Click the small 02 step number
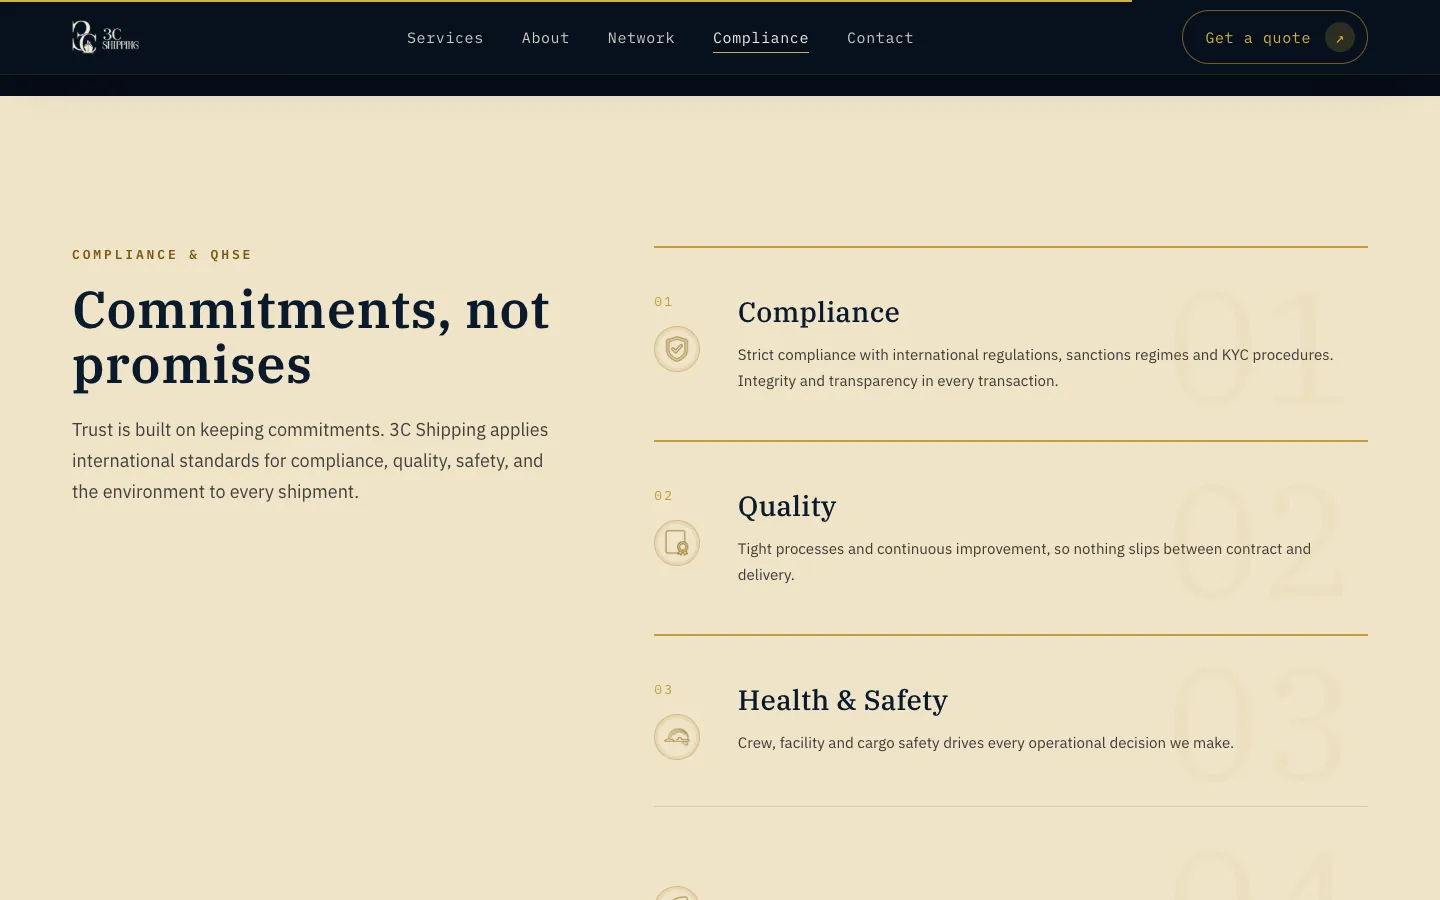 [x=664, y=496]
